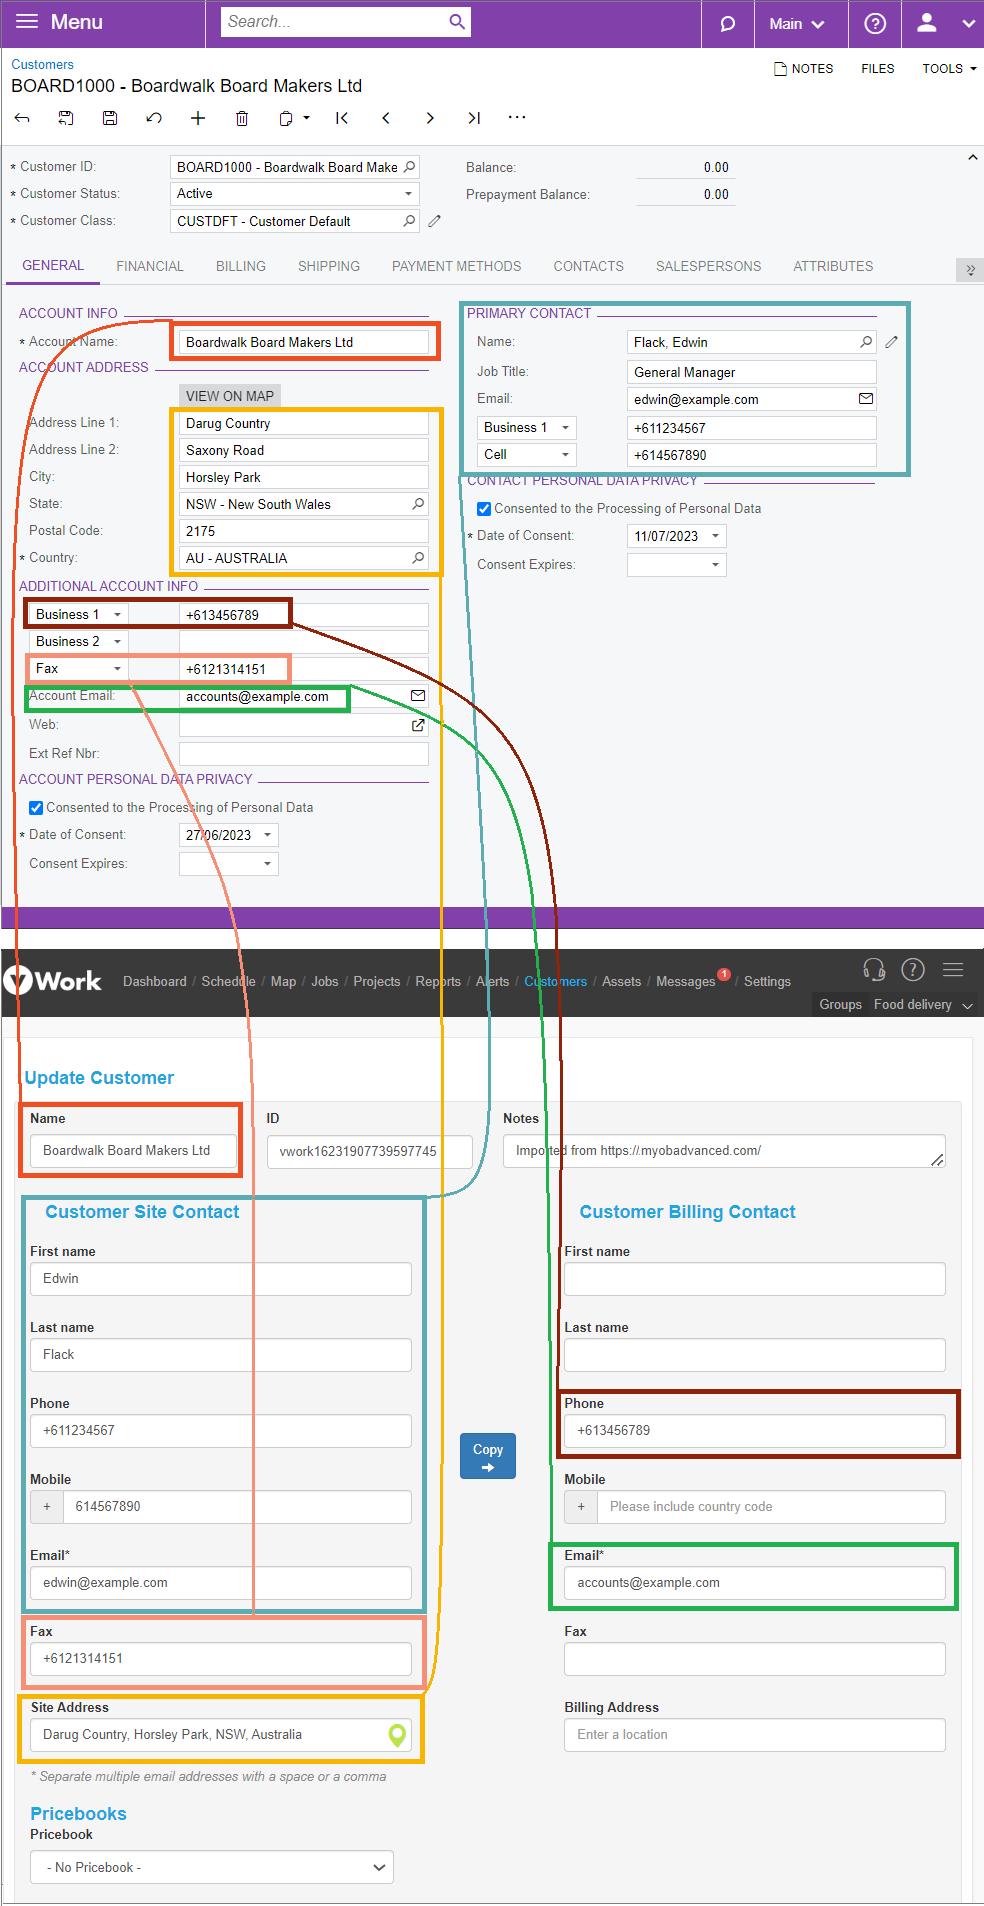Open the Customers breadcrumb link

click(x=42, y=65)
